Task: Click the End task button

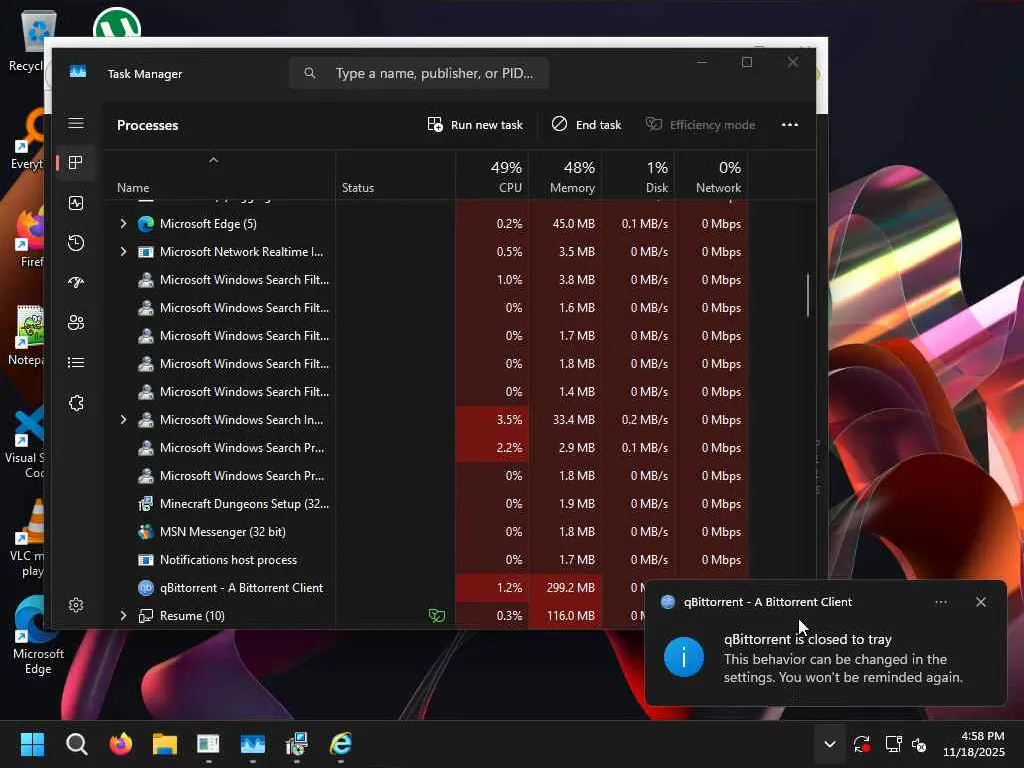Action: click(x=586, y=125)
